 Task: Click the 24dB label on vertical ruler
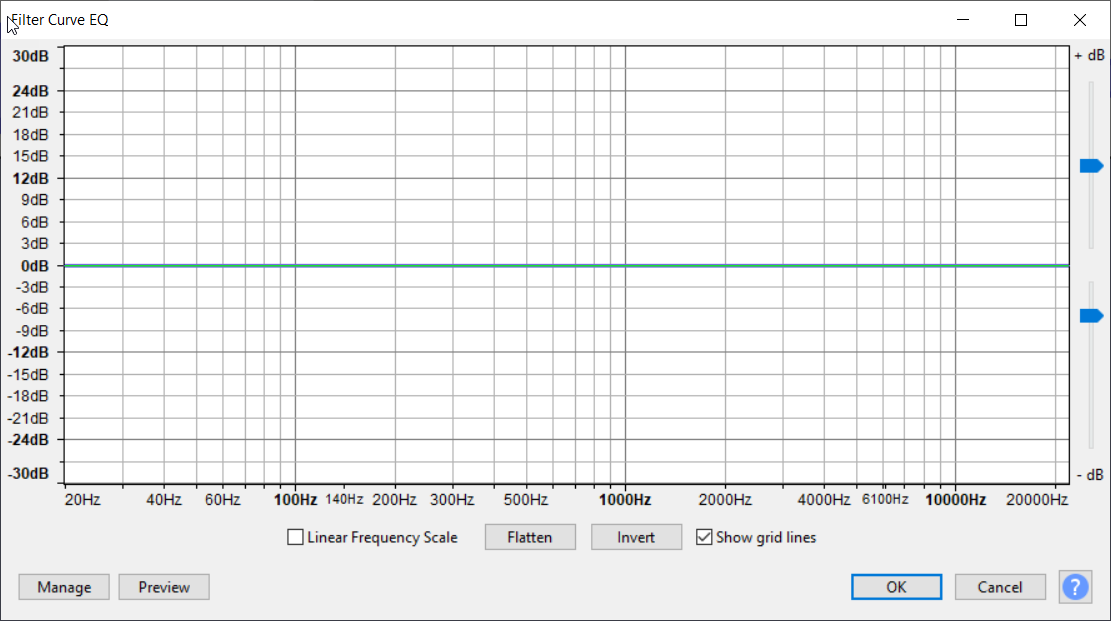tap(30, 91)
